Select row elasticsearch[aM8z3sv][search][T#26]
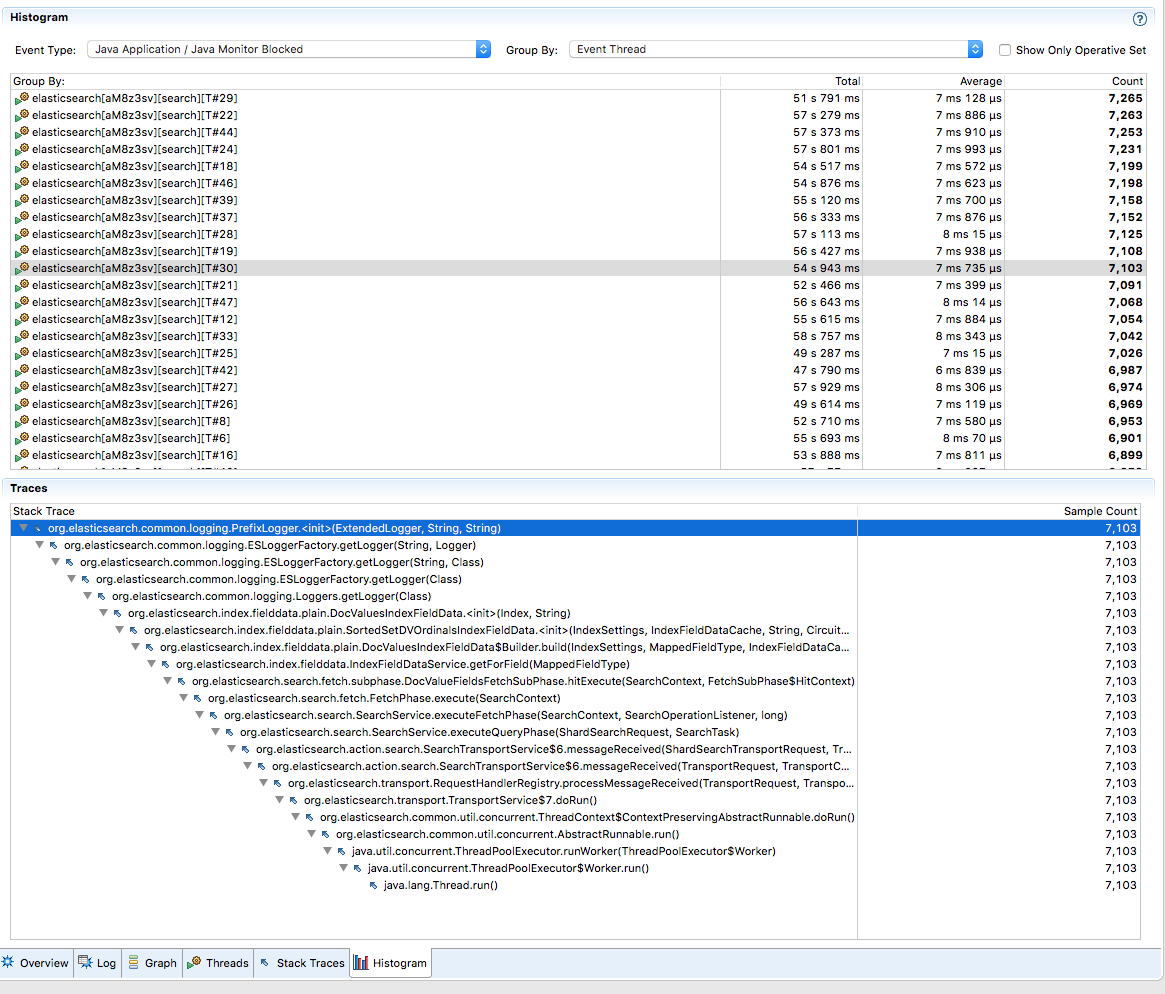Image resolution: width=1165 pixels, height=994 pixels. click(x=578, y=404)
